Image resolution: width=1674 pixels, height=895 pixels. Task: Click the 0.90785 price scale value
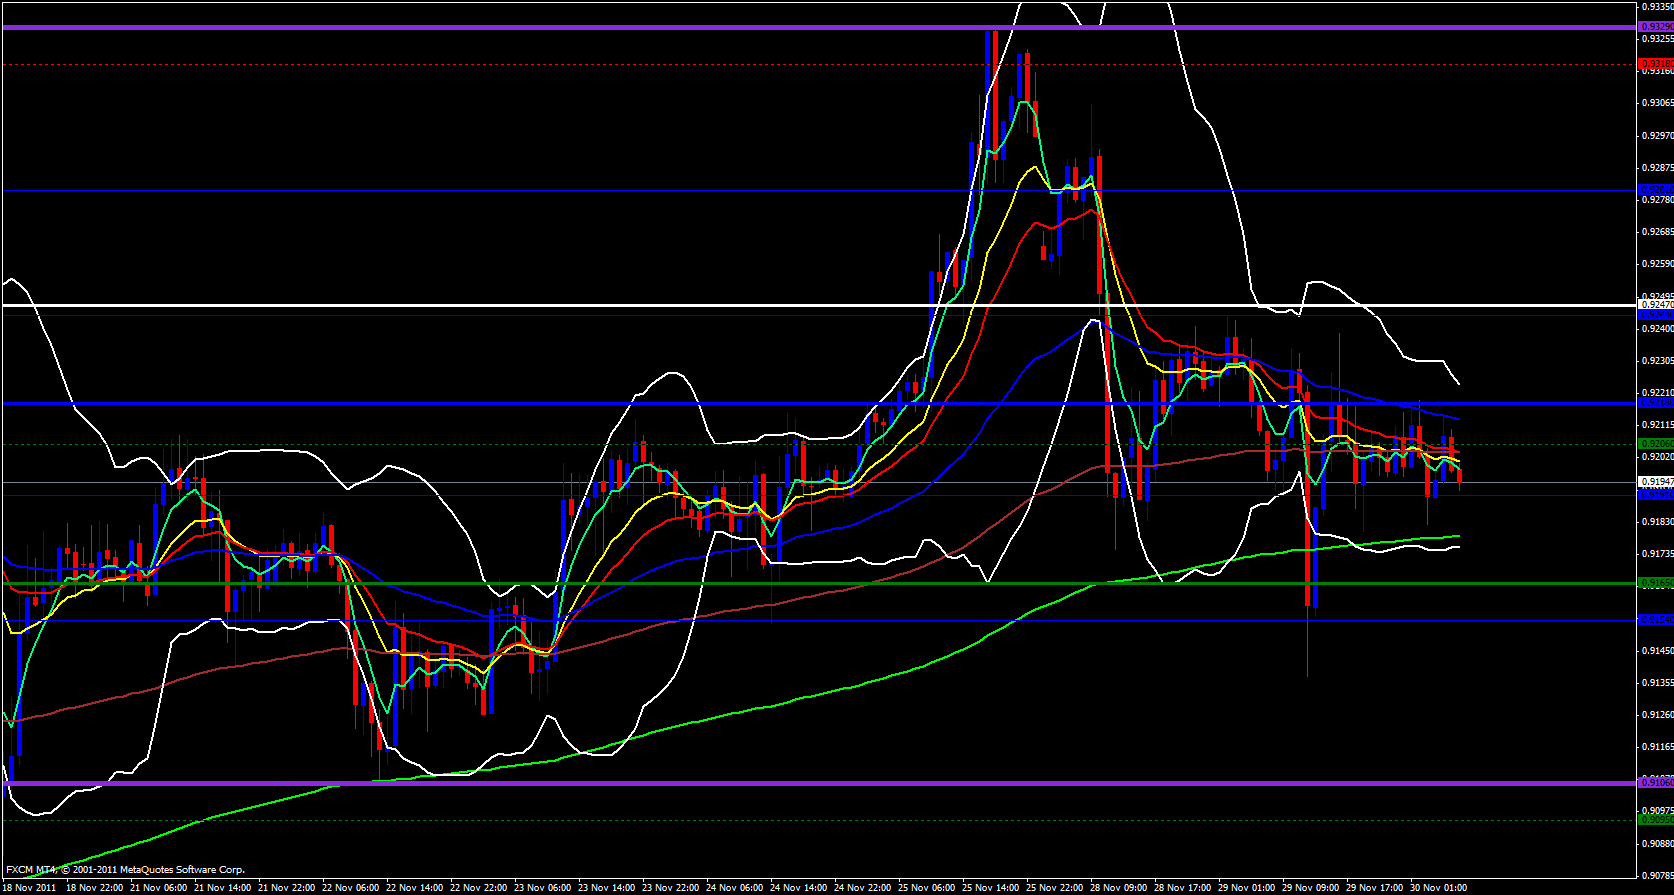tap(1657, 875)
